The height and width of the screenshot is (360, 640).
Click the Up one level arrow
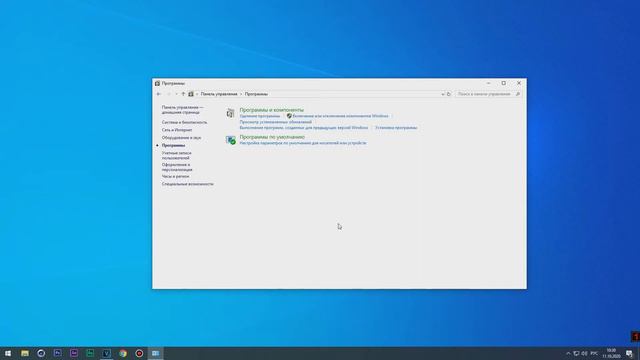[183, 94]
